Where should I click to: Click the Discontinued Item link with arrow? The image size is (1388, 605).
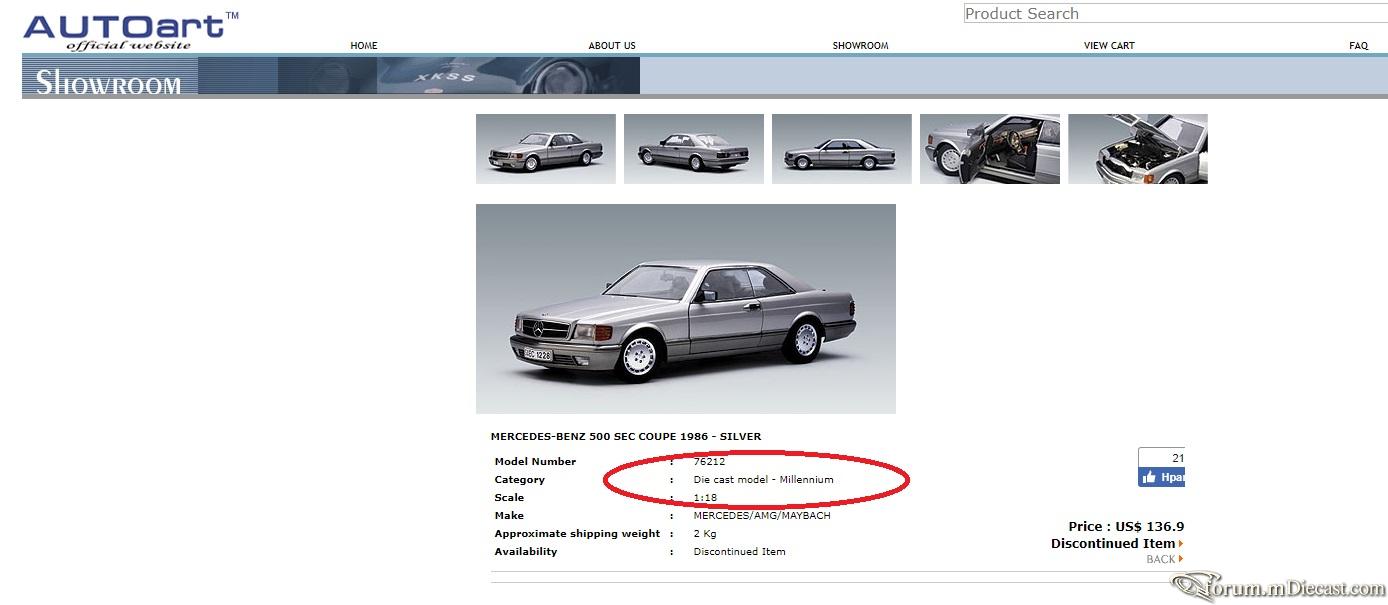(1117, 544)
